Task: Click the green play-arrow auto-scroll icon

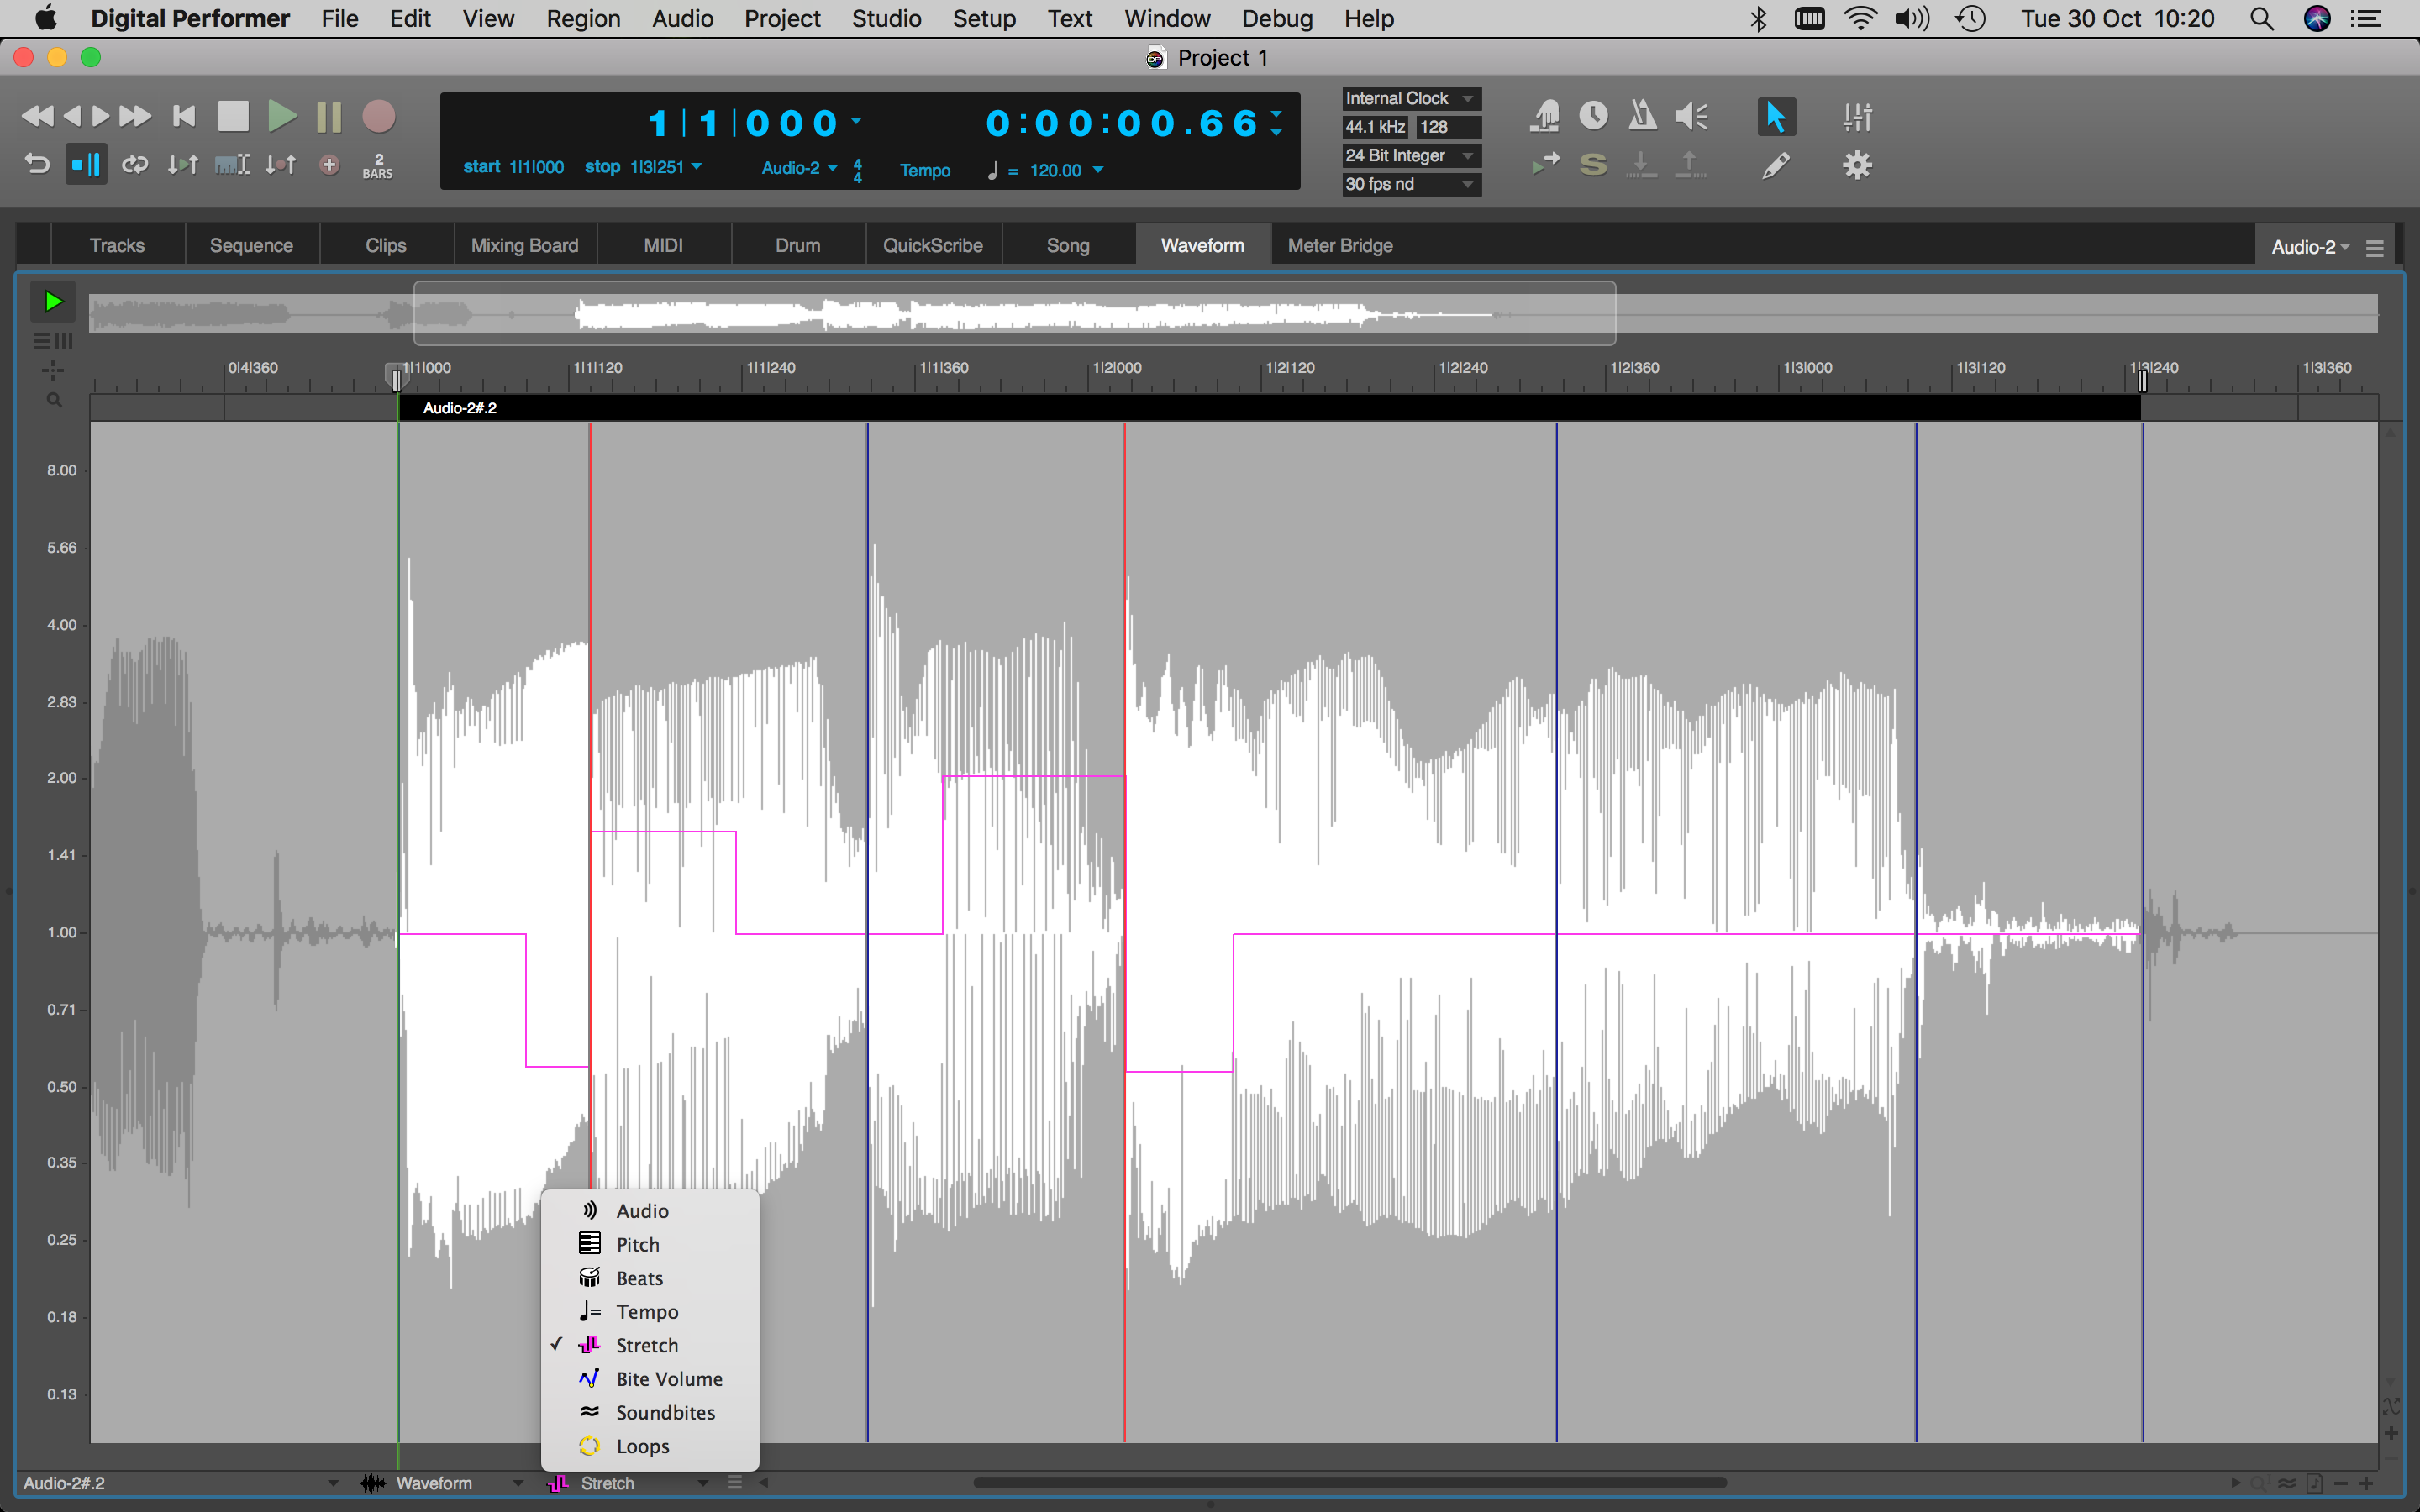Action: [x=1545, y=164]
